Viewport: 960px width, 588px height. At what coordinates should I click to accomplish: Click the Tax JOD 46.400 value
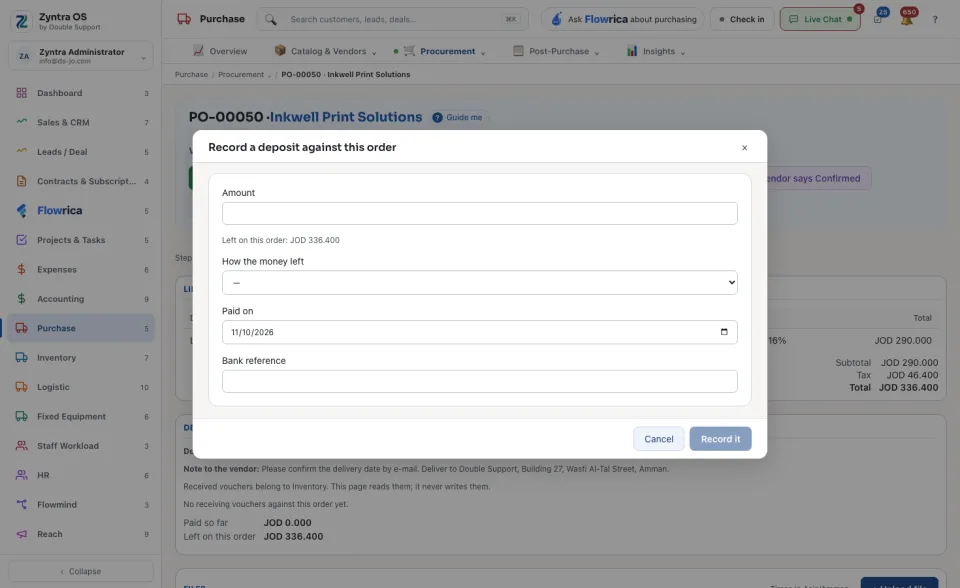[912, 375]
